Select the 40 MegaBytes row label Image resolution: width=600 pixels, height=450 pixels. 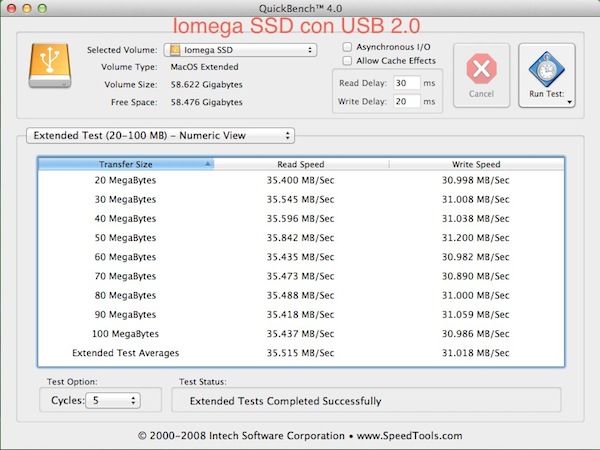point(126,218)
